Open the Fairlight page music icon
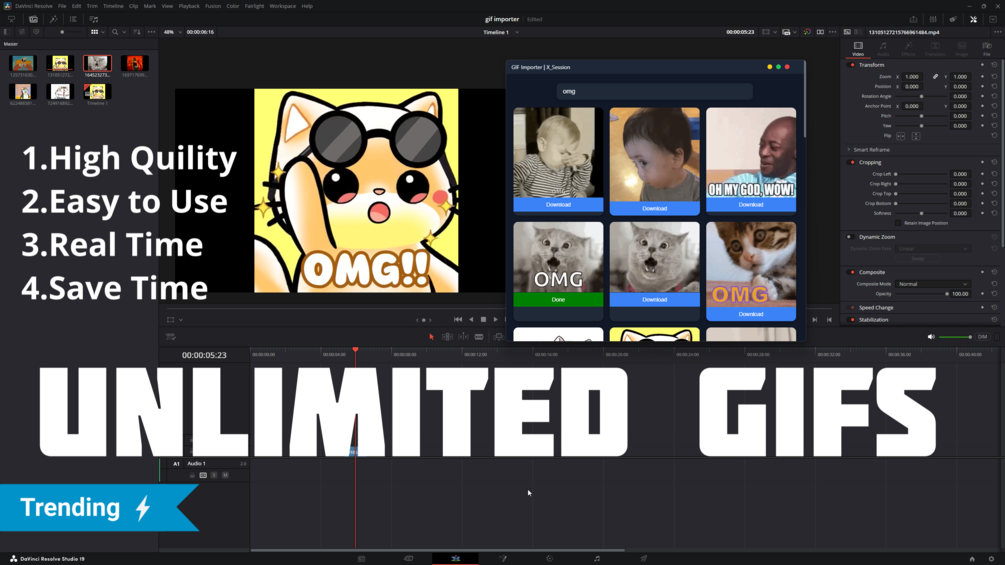Image resolution: width=1005 pixels, height=565 pixels. pos(597,559)
